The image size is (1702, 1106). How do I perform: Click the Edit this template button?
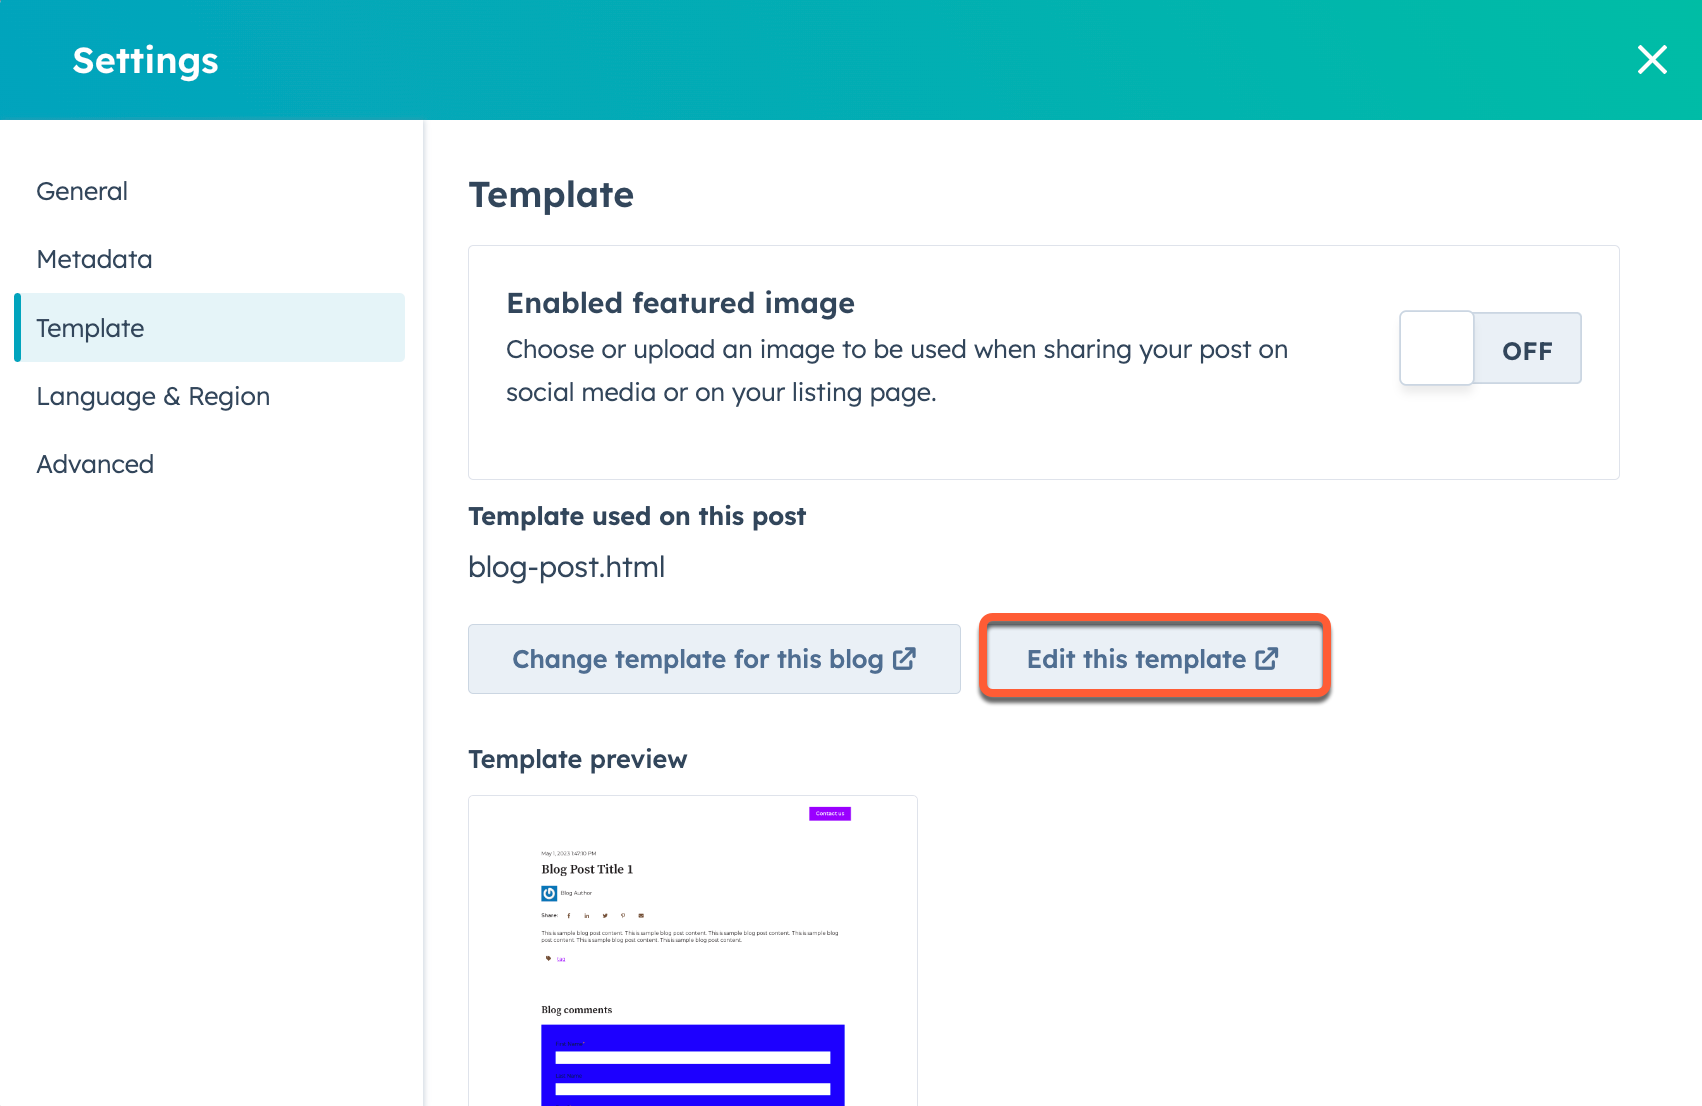[1154, 659]
